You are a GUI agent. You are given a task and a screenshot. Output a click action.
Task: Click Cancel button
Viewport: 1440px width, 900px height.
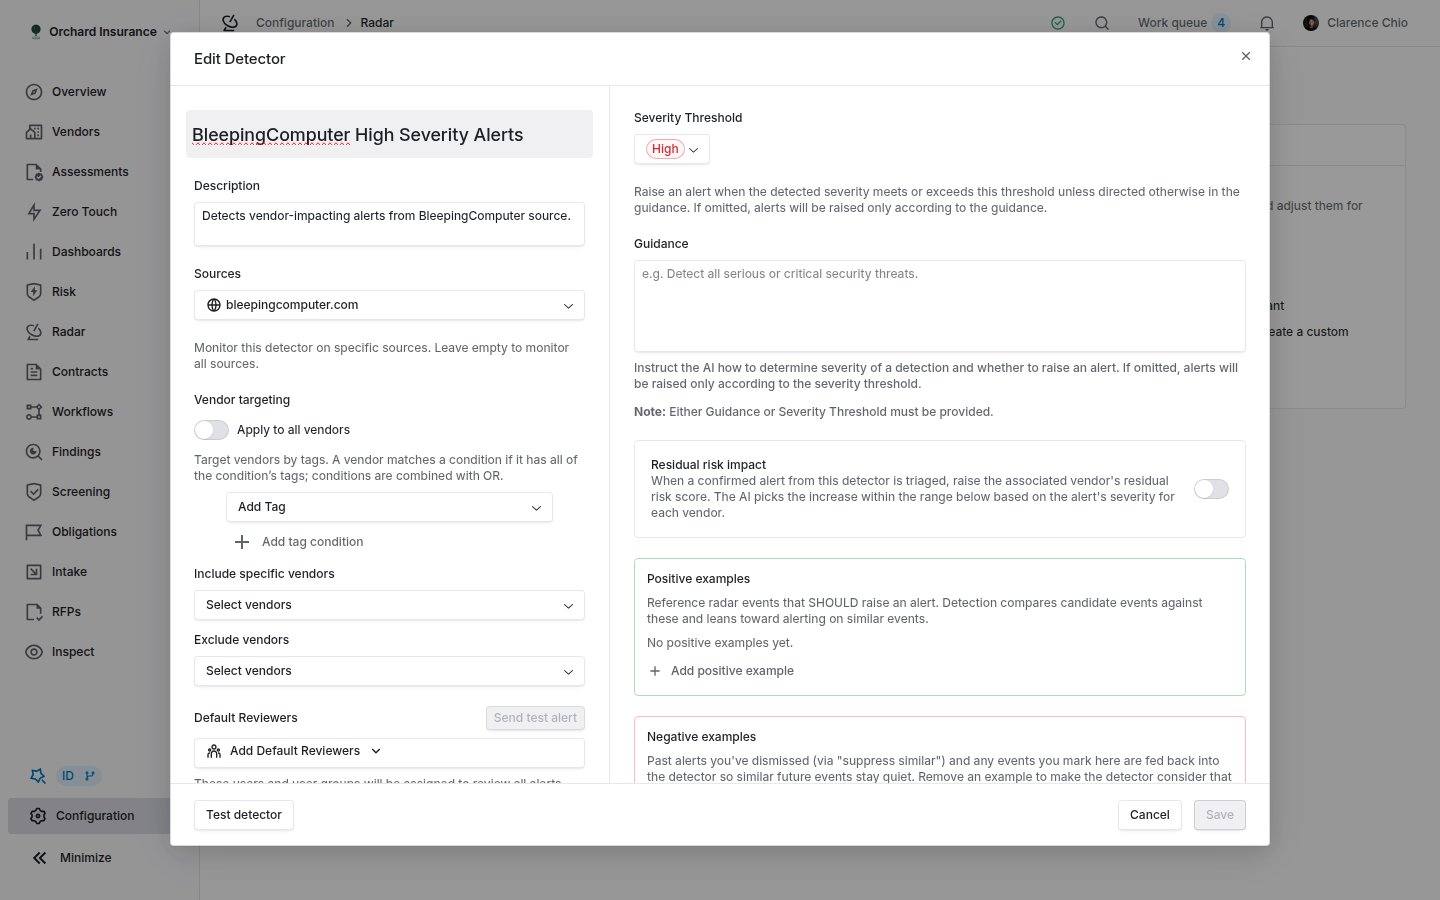click(x=1150, y=815)
